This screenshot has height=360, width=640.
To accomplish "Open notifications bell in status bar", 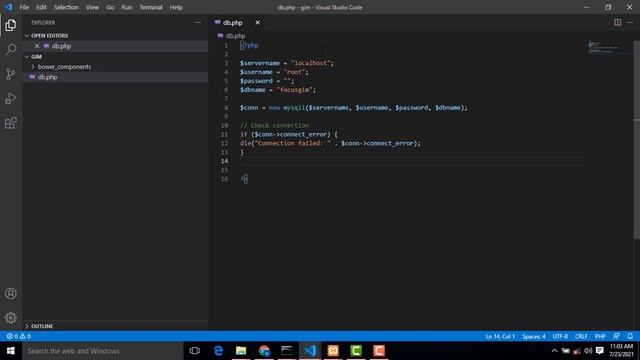I will click(x=630, y=336).
